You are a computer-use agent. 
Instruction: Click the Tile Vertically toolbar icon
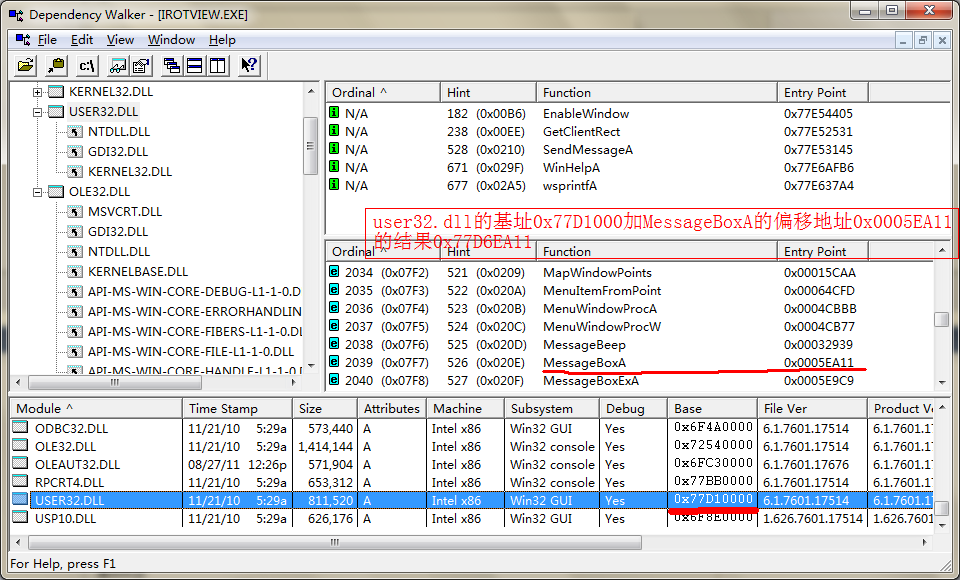(218, 65)
